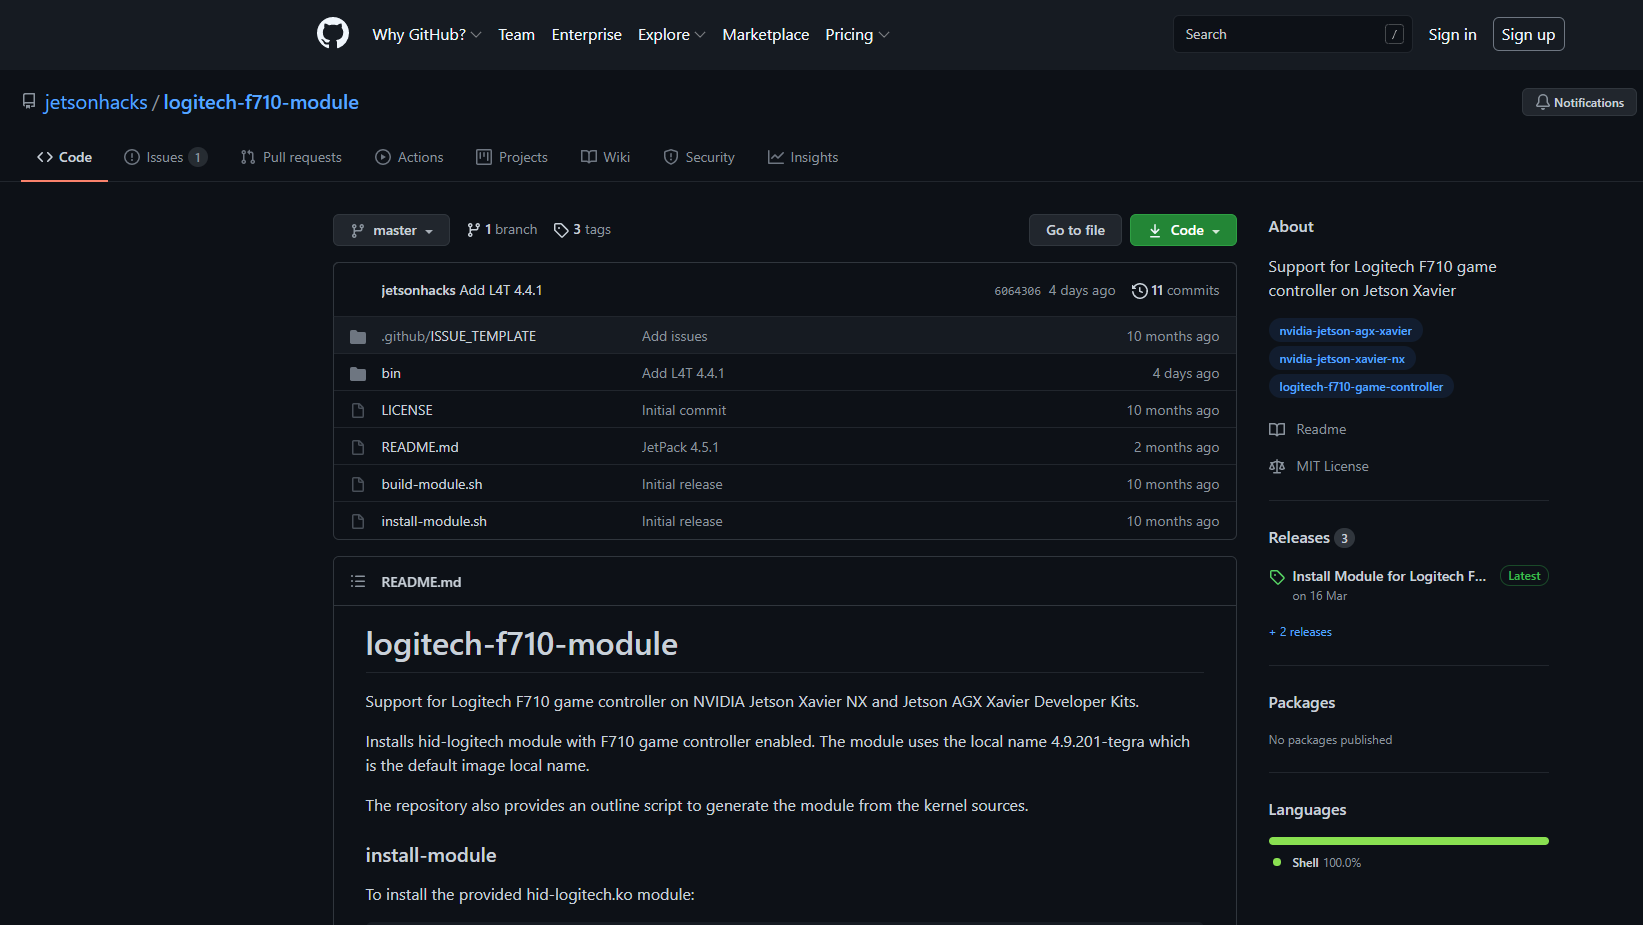Switch to the Pull requests tab
1643x925 pixels.
click(x=291, y=157)
